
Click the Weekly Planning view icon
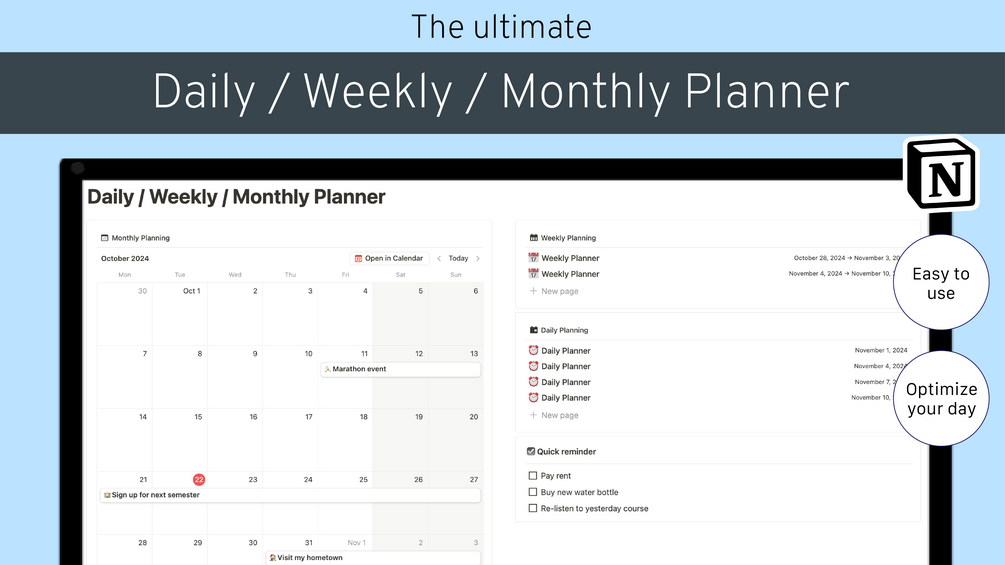point(533,238)
